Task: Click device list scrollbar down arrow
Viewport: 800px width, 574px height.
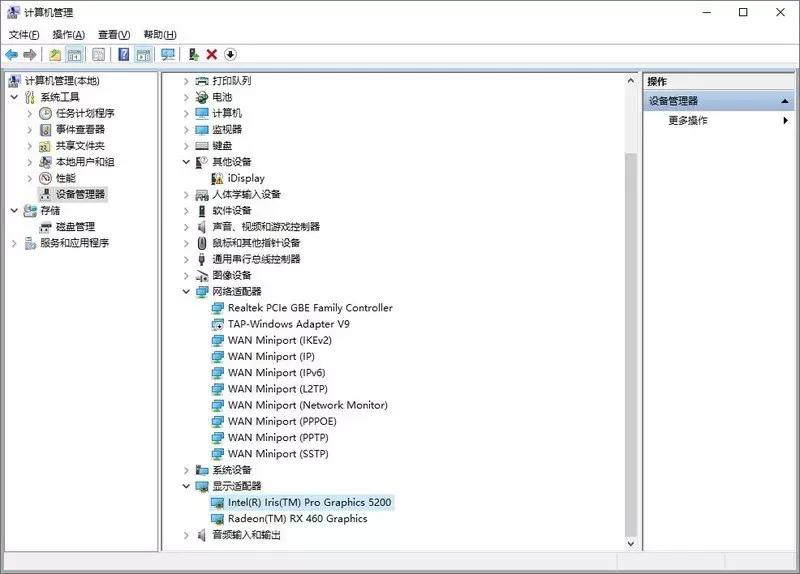Action: click(x=631, y=544)
